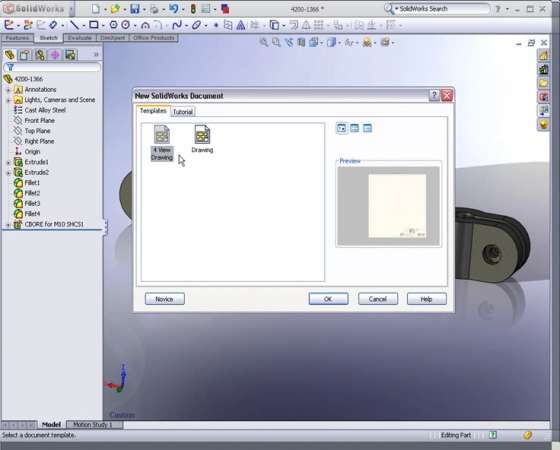Select Fillet3 in the feature tree

(32, 203)
